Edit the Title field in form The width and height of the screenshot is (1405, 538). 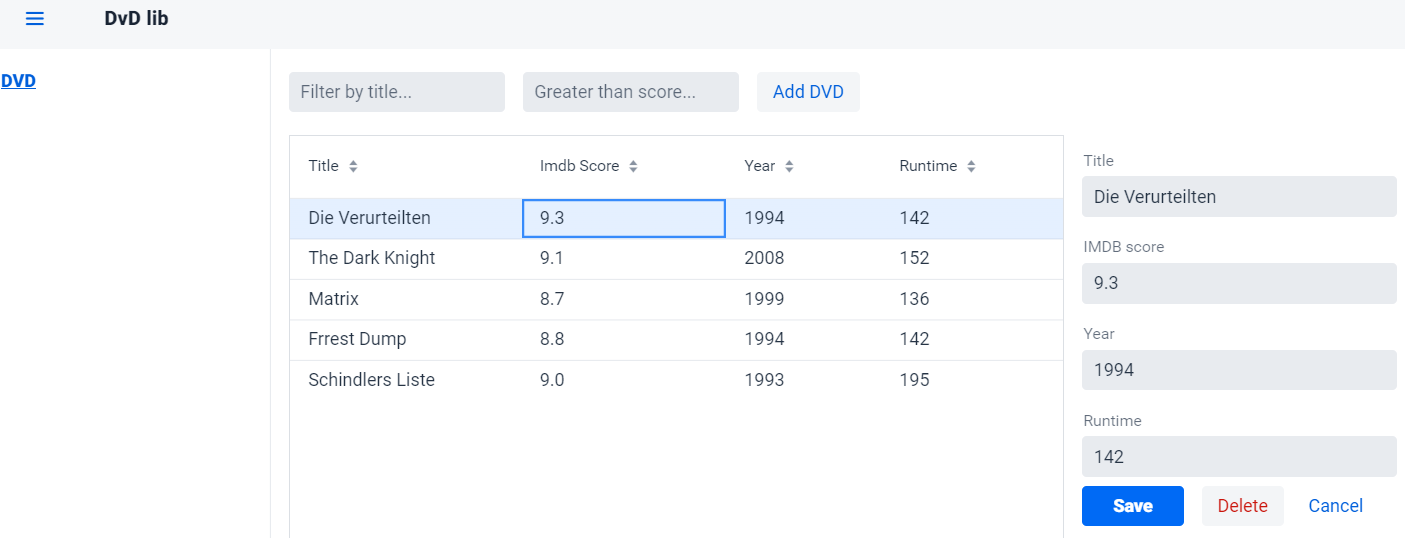(1239, 197)
